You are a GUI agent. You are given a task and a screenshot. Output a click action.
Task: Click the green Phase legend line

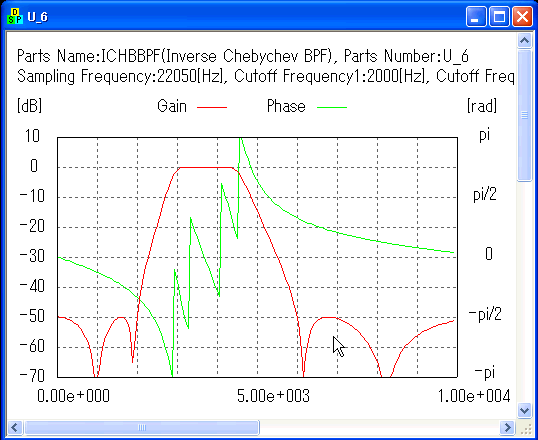click(331, 107)
